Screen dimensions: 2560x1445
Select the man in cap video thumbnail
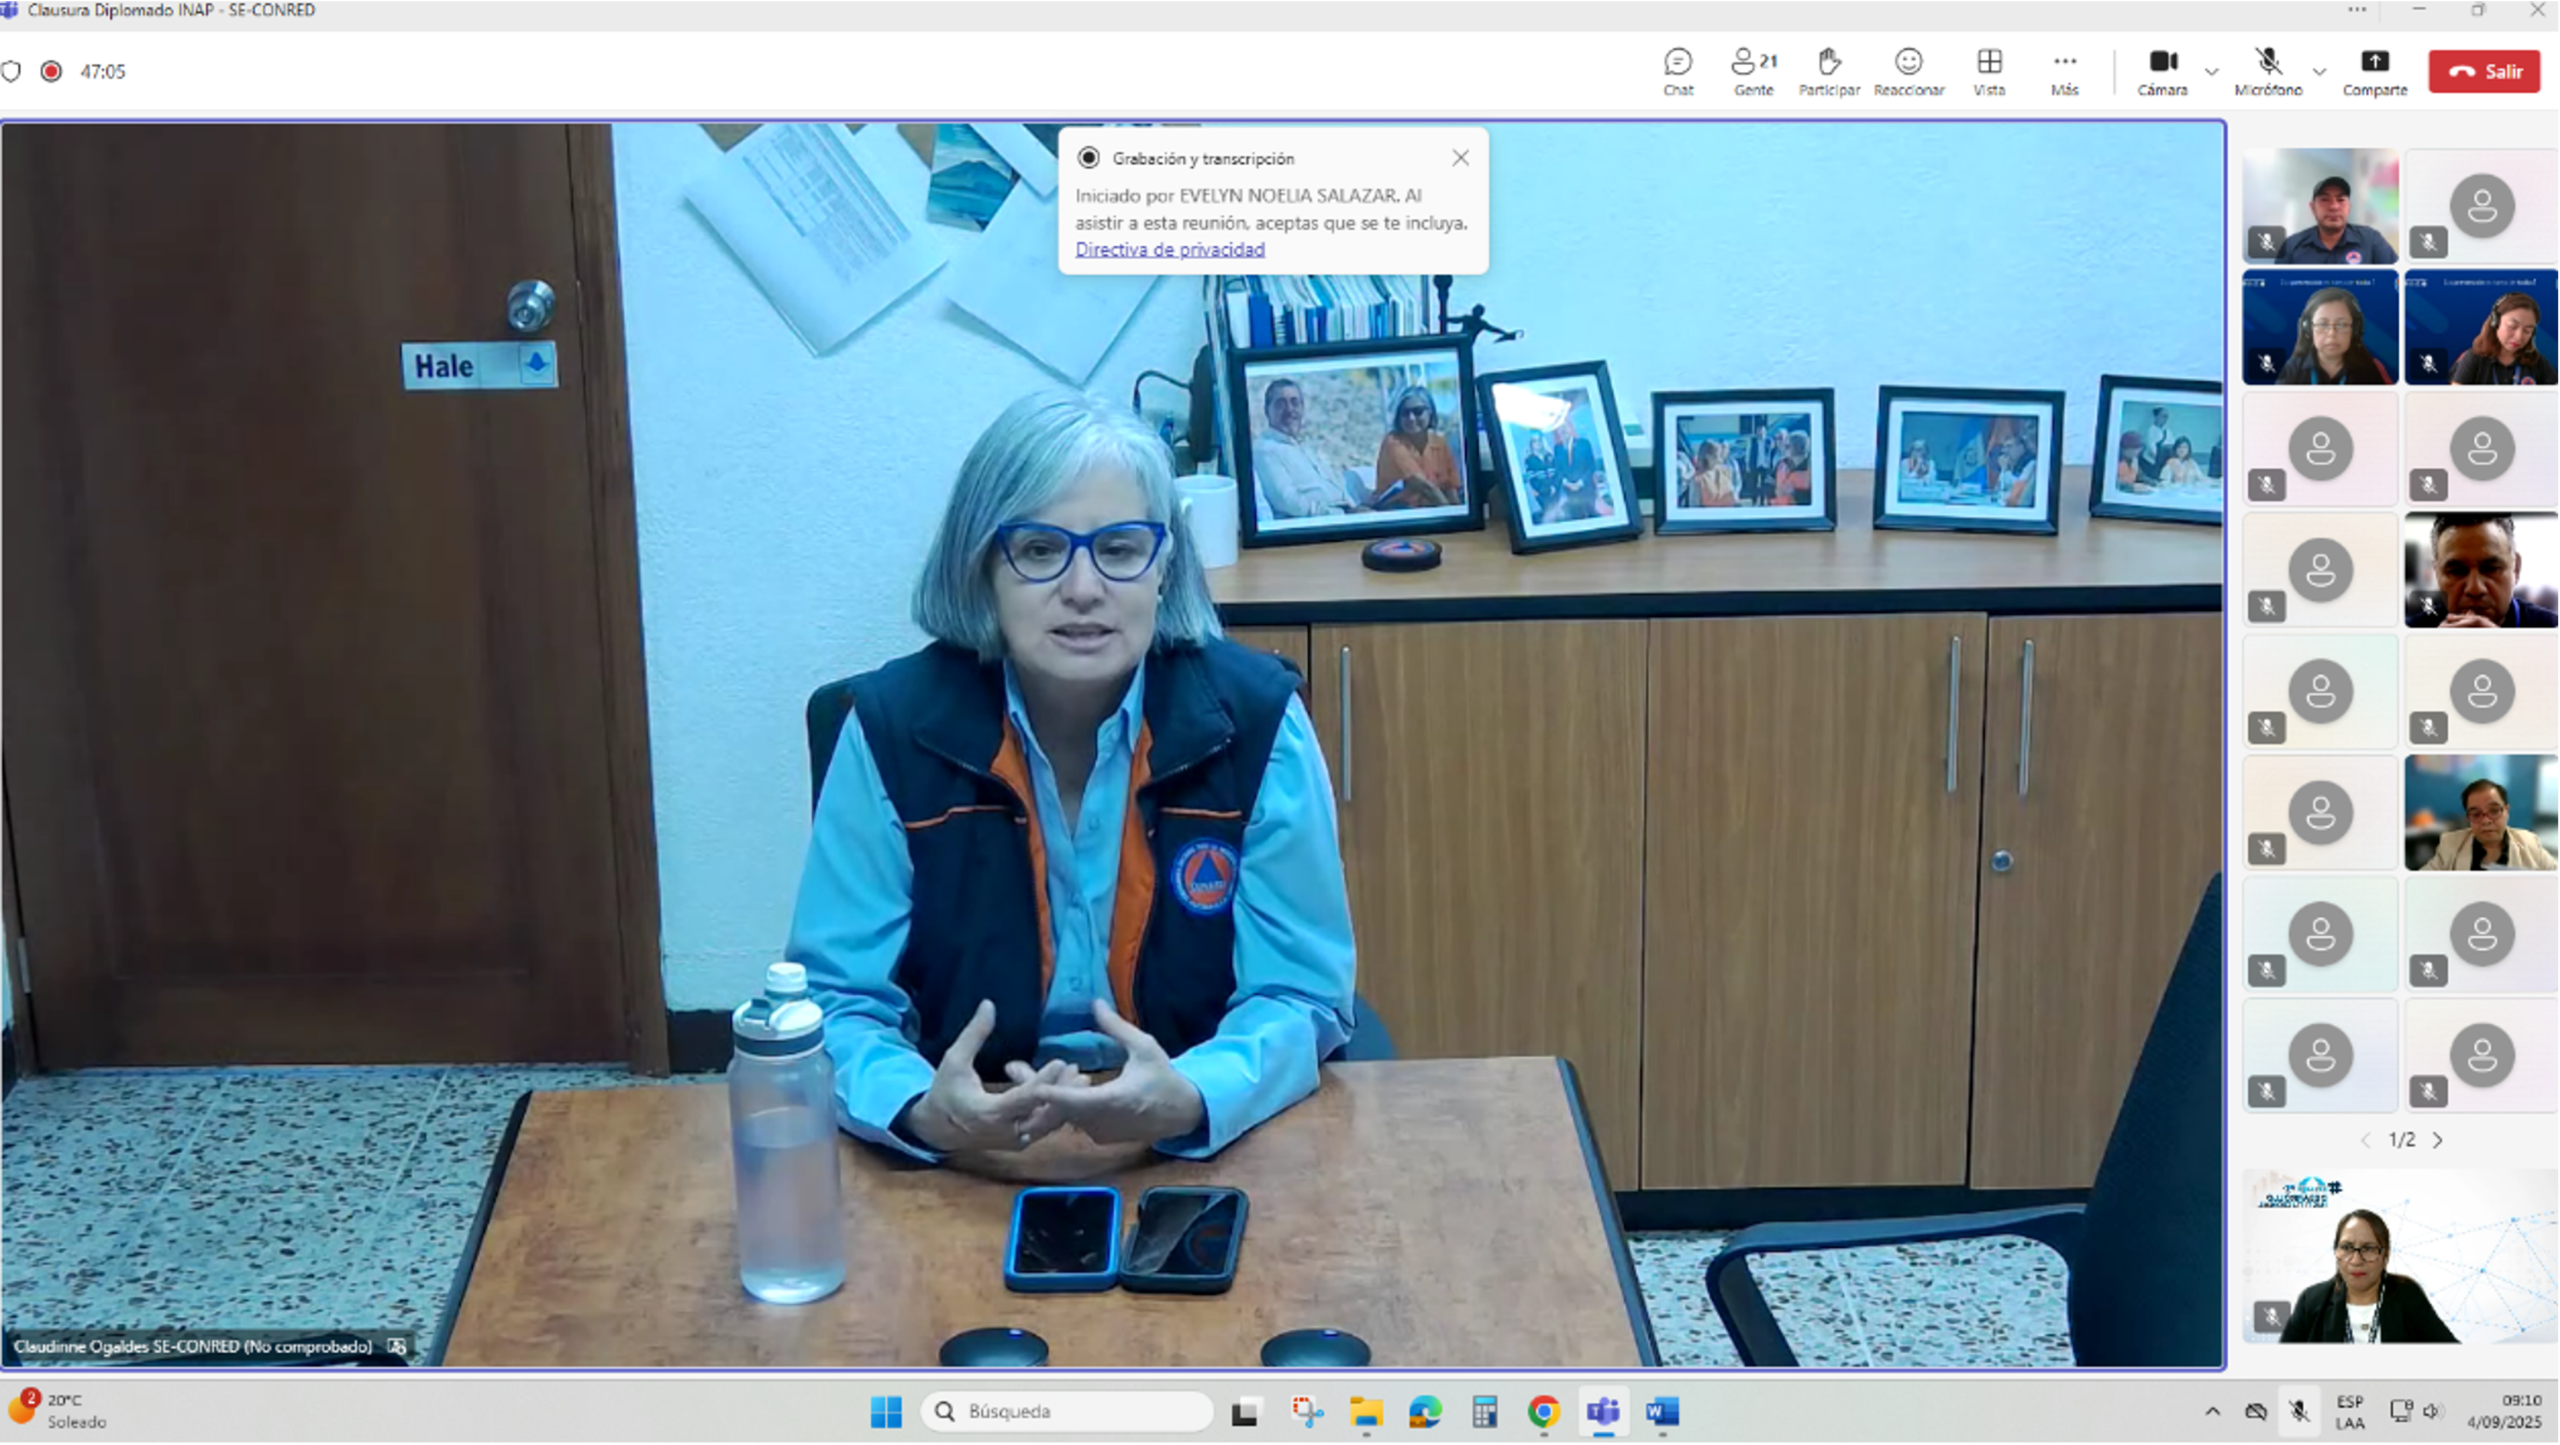pos(2320,206)
